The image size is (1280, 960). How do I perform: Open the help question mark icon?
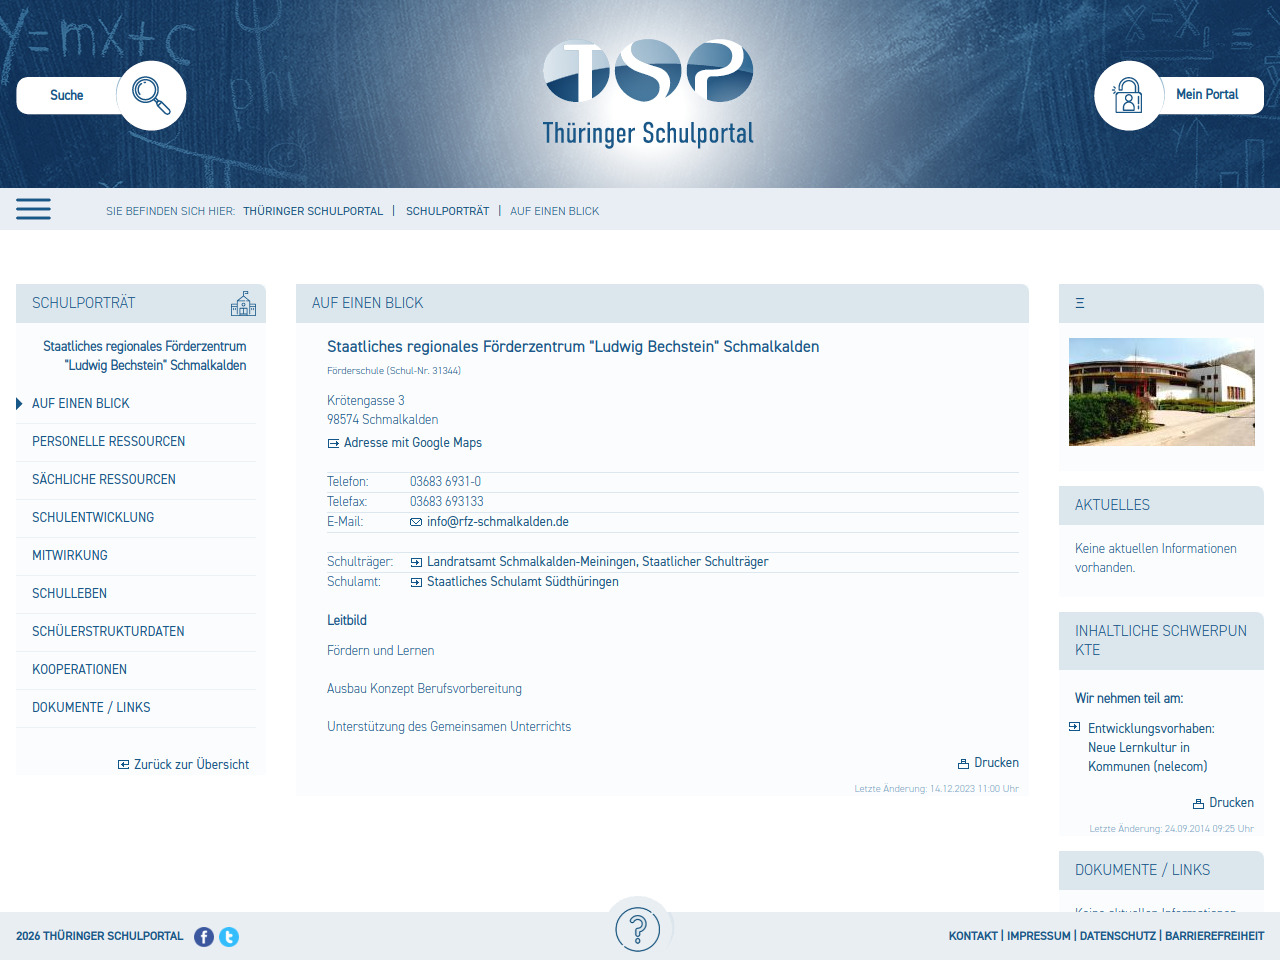click(x=638, y=929)
